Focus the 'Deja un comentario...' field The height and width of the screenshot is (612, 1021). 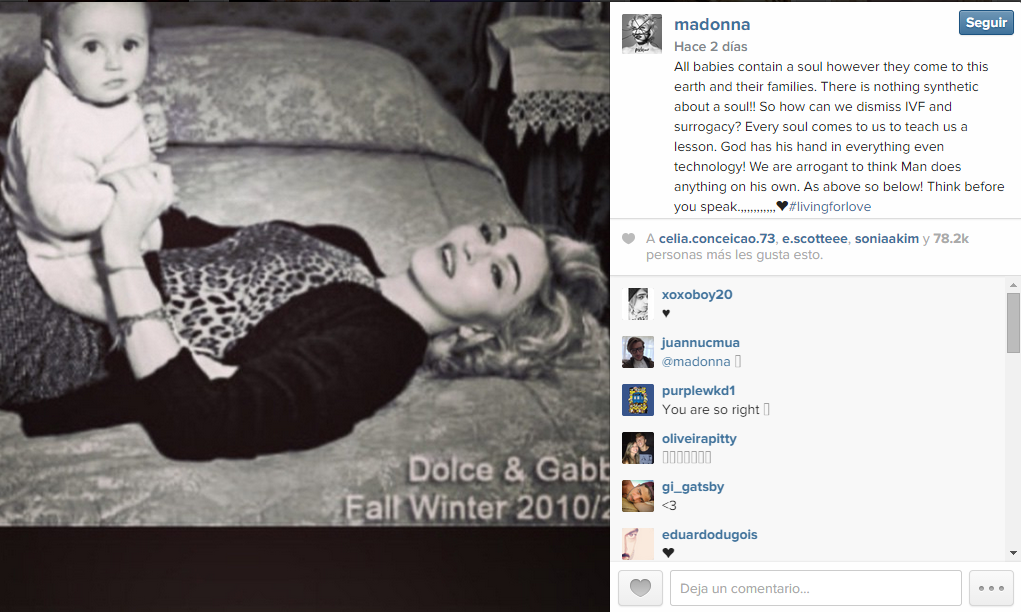pos(815,588)
